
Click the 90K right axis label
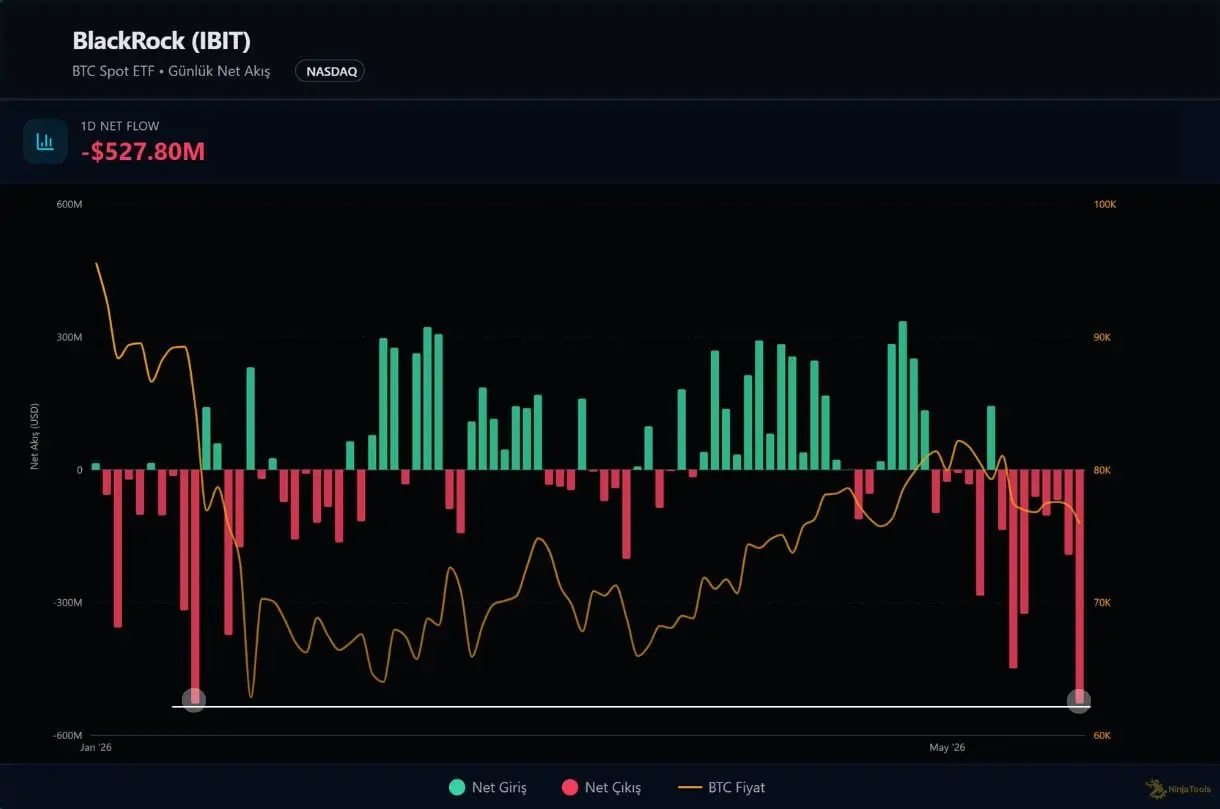click(x=1102, y=337)
